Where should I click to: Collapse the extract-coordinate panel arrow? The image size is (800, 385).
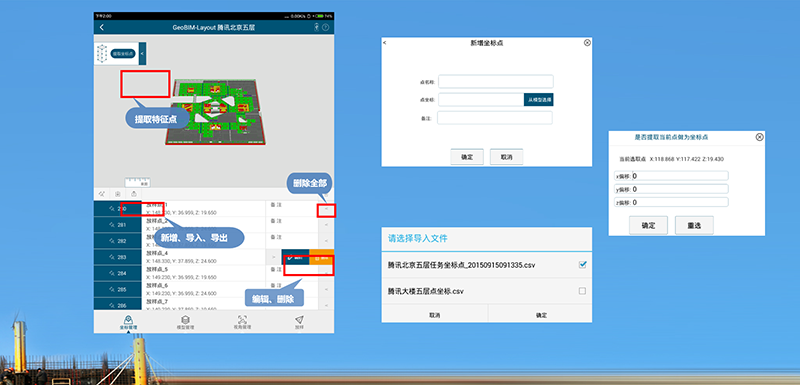142,53
